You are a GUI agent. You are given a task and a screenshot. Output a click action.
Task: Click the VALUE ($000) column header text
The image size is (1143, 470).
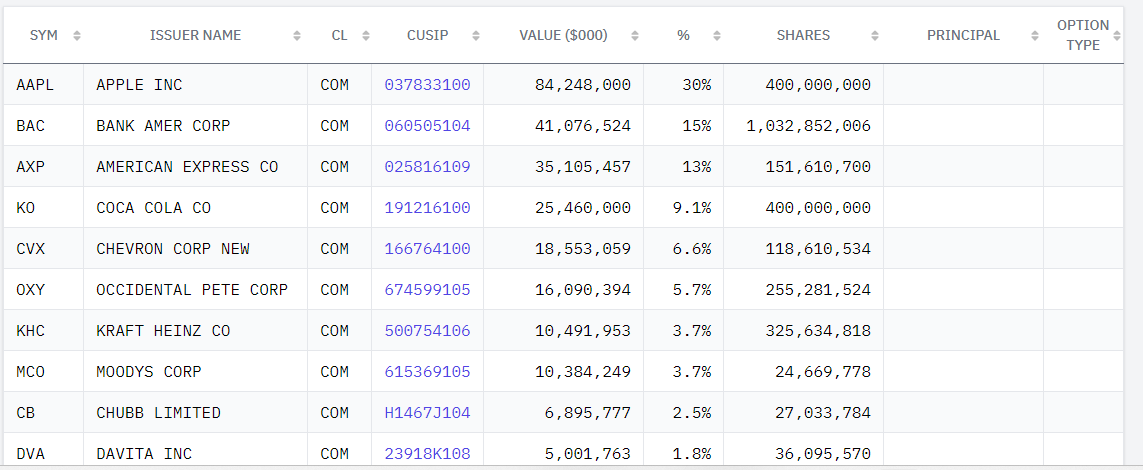(563, 35)
